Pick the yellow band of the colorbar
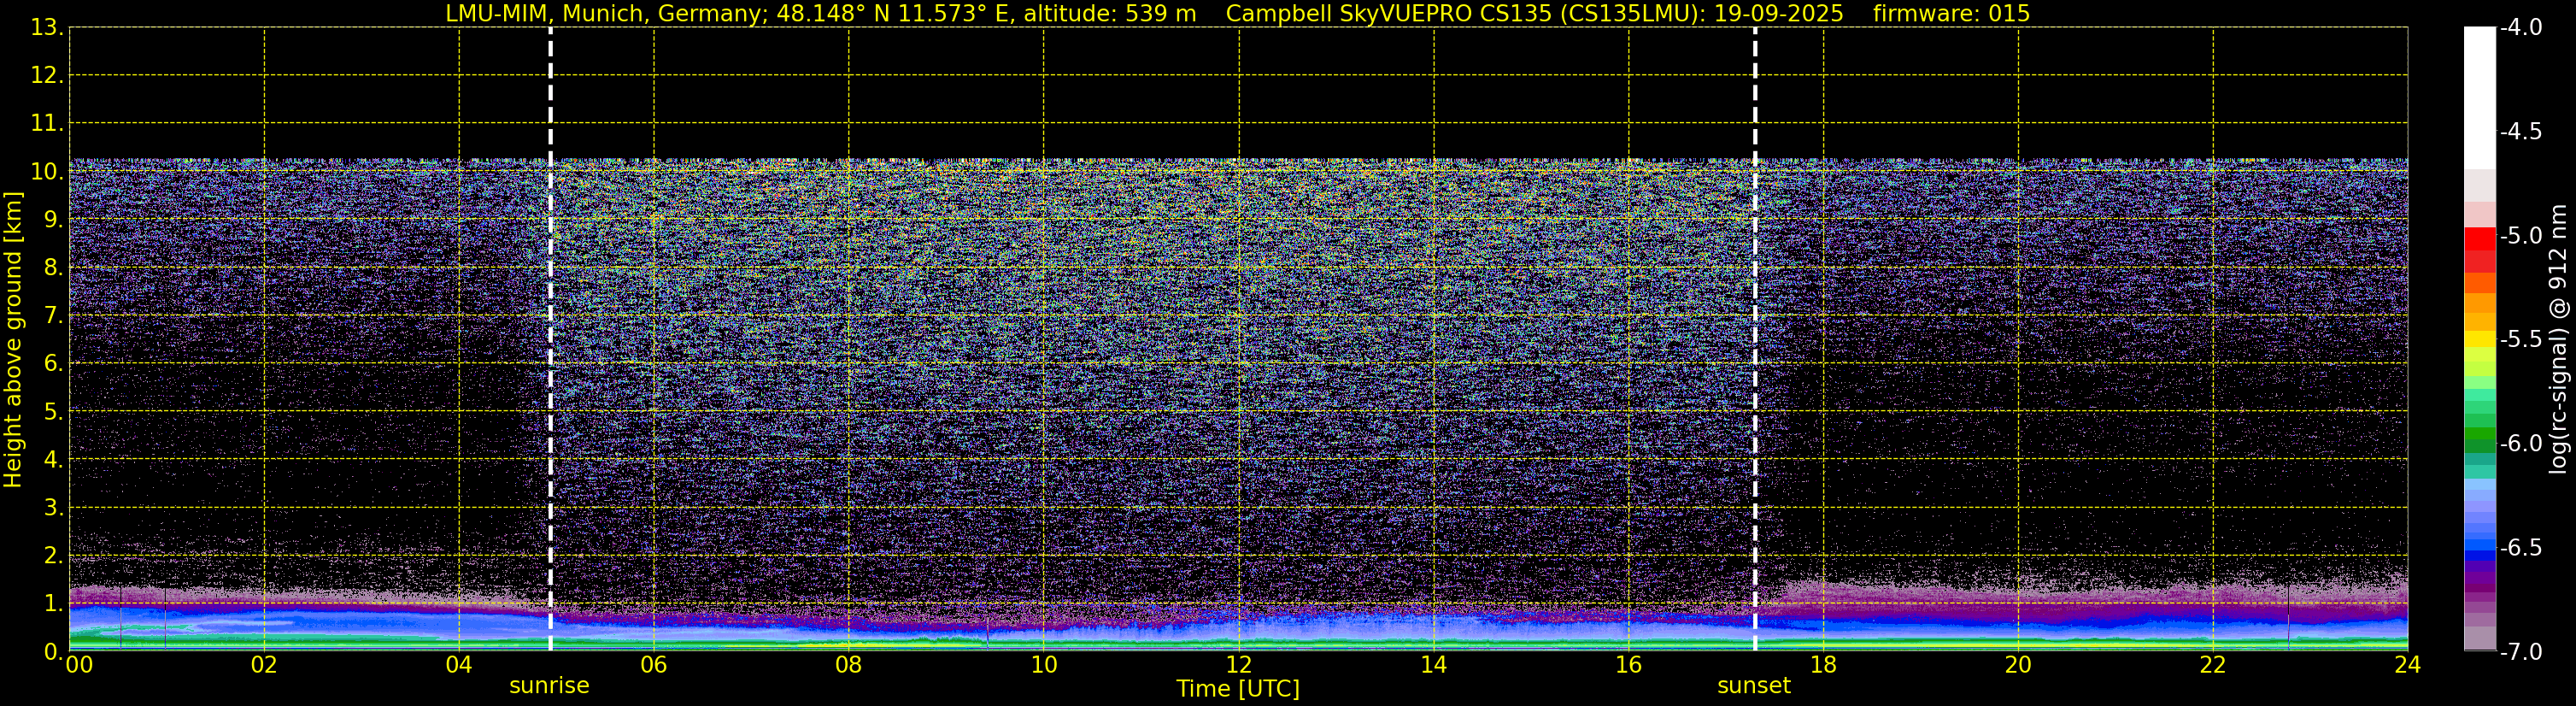 point(2480,339)
